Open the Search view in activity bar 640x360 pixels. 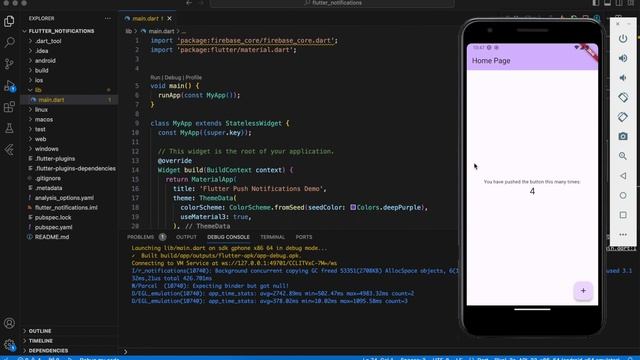pyautogui.click(x=9, y=42)
